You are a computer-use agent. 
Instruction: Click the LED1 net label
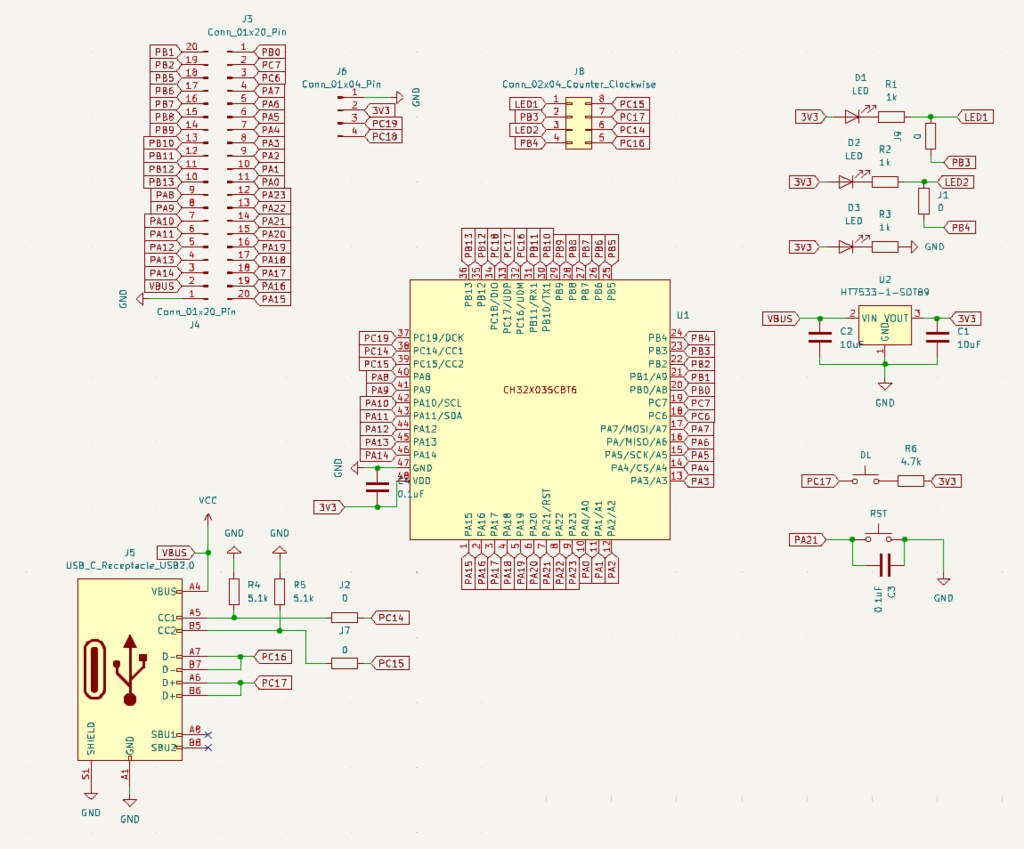tap(975, 115)
